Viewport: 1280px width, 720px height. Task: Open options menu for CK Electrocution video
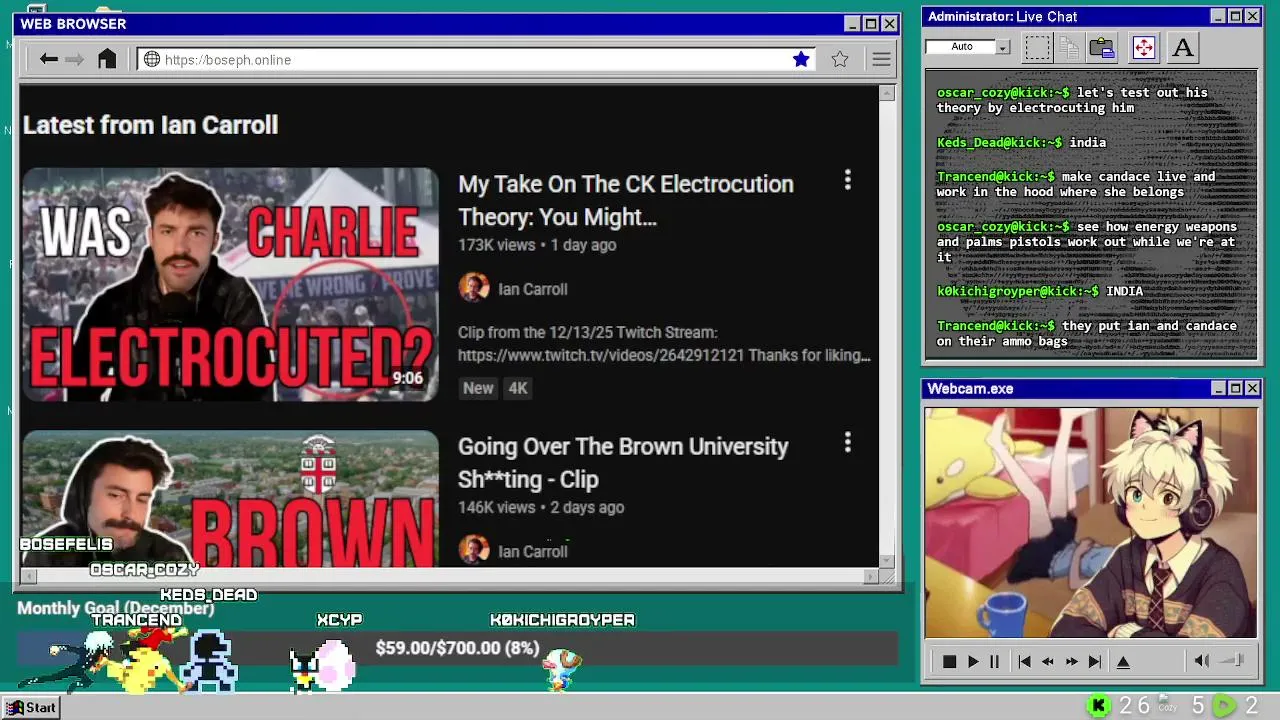point(847,180)
